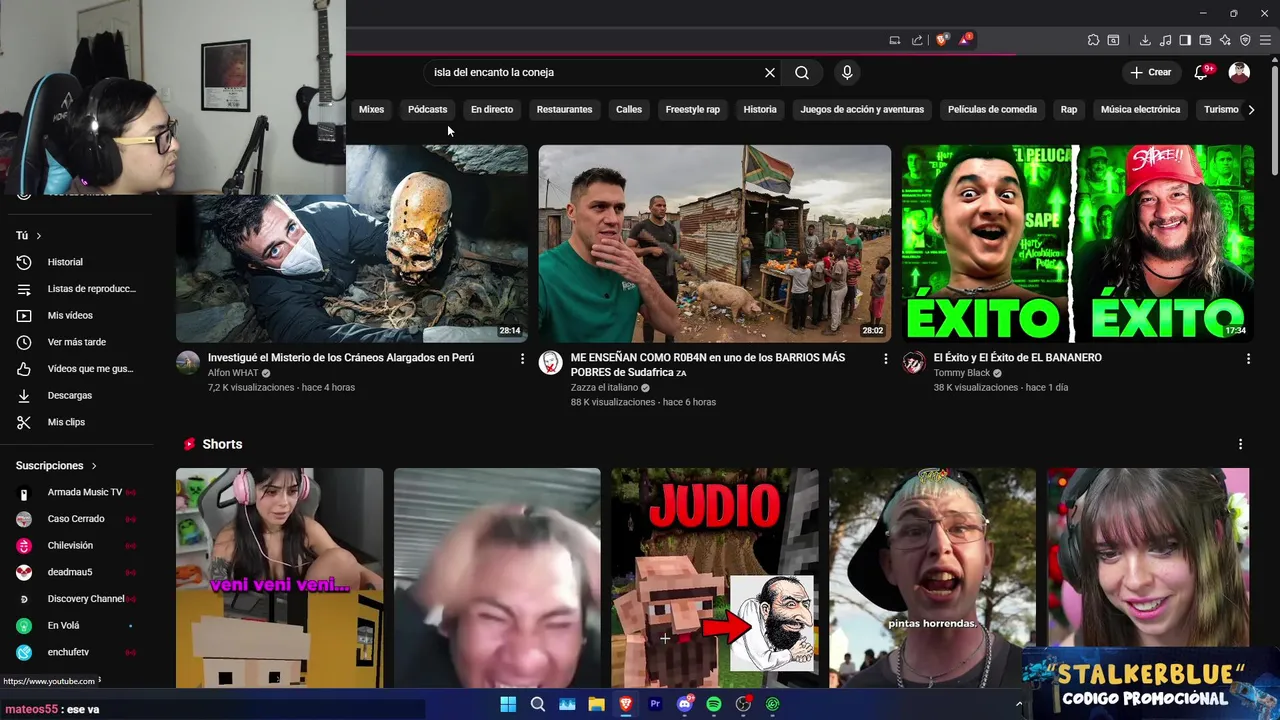Open the account avatar menu
This screenshot has height=720, width=1280.
(1239, 72)
